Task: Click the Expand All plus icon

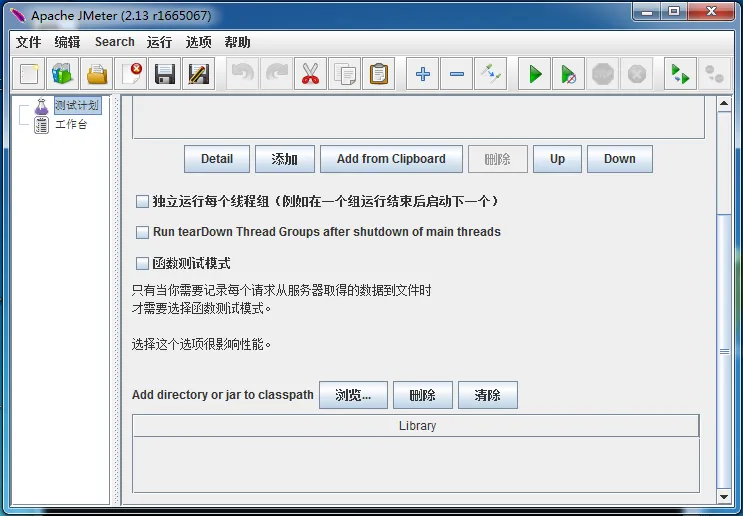Action: click(x=423, y=74)
